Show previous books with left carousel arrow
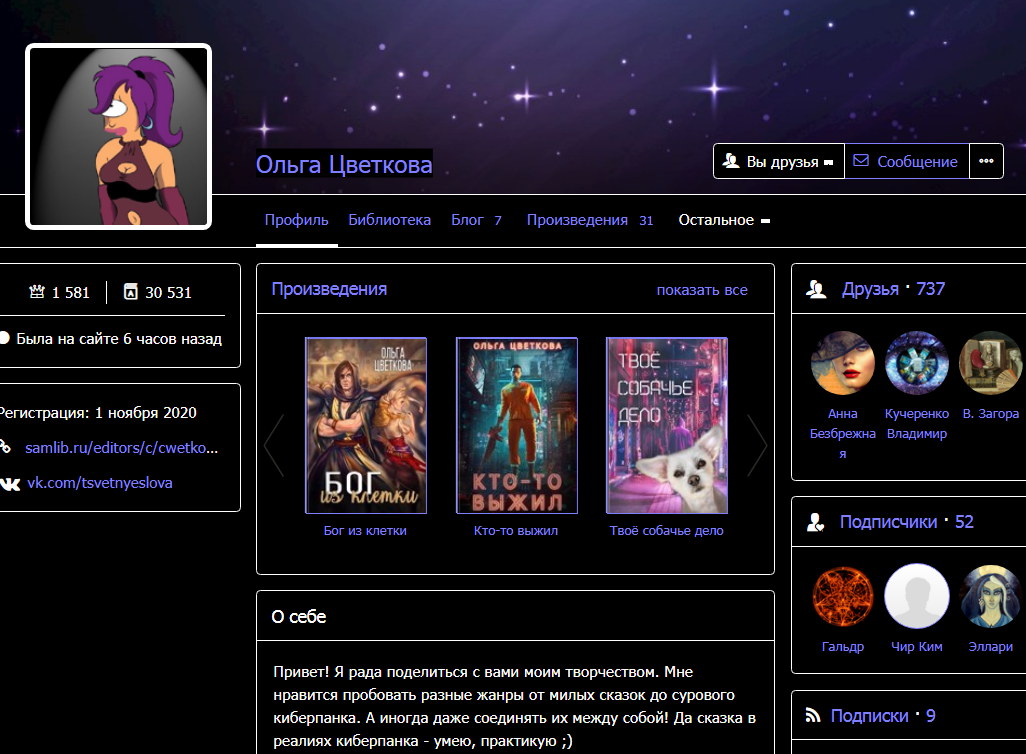The image size is (1026, 754). click(274, 445)
